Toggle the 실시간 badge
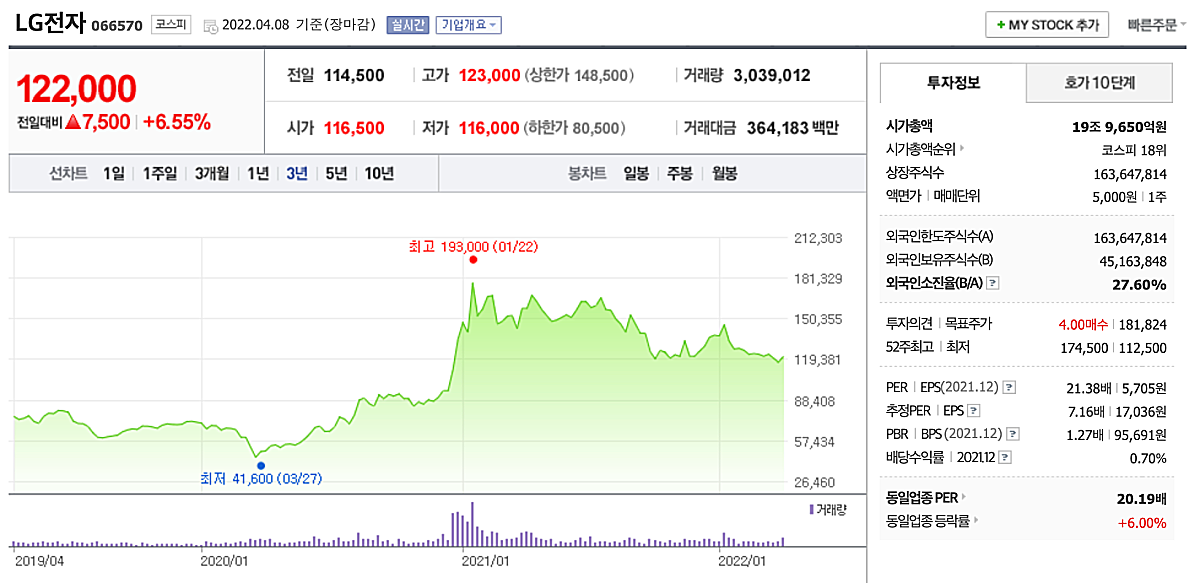The image size is (1200, 583). (x=408, y=25)
